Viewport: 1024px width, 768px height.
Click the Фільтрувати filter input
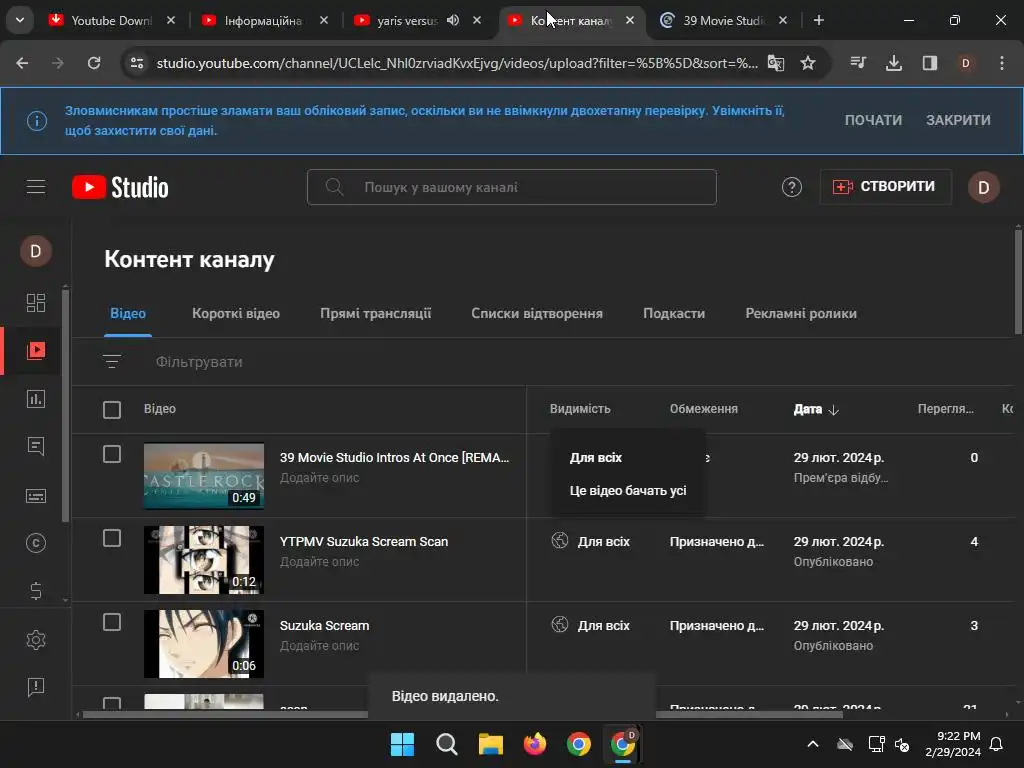(199, 362)
